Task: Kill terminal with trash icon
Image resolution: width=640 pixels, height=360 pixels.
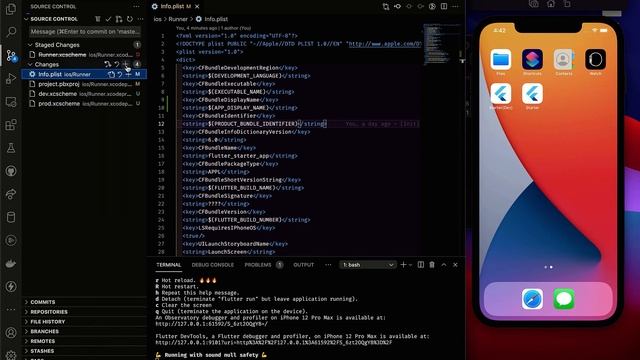Action: [x=432, y=265]
